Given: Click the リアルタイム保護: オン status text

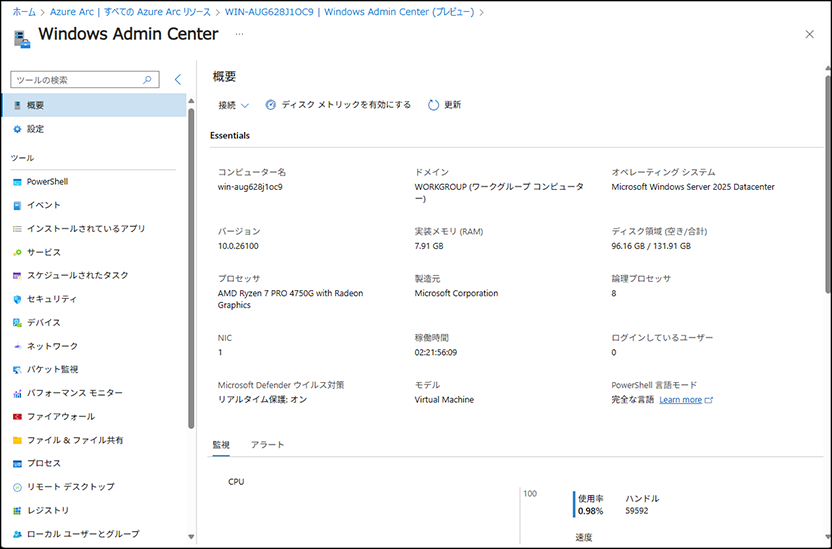Looking at the screenshot, I should click(262, 400).
